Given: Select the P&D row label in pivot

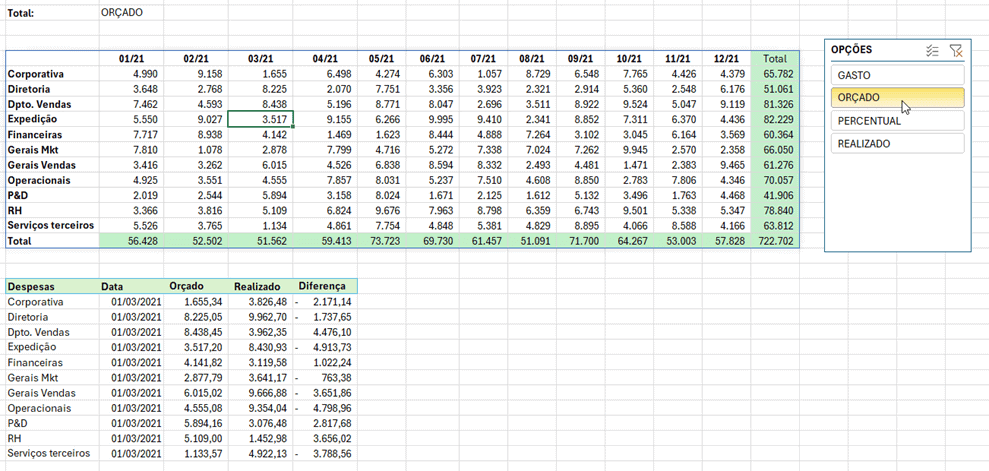Looking at the screenshot, I should tap(52, 195).
